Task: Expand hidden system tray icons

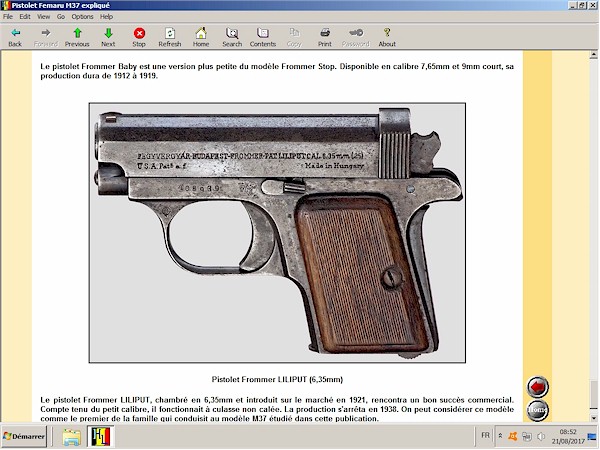Action: coord(500,436)
